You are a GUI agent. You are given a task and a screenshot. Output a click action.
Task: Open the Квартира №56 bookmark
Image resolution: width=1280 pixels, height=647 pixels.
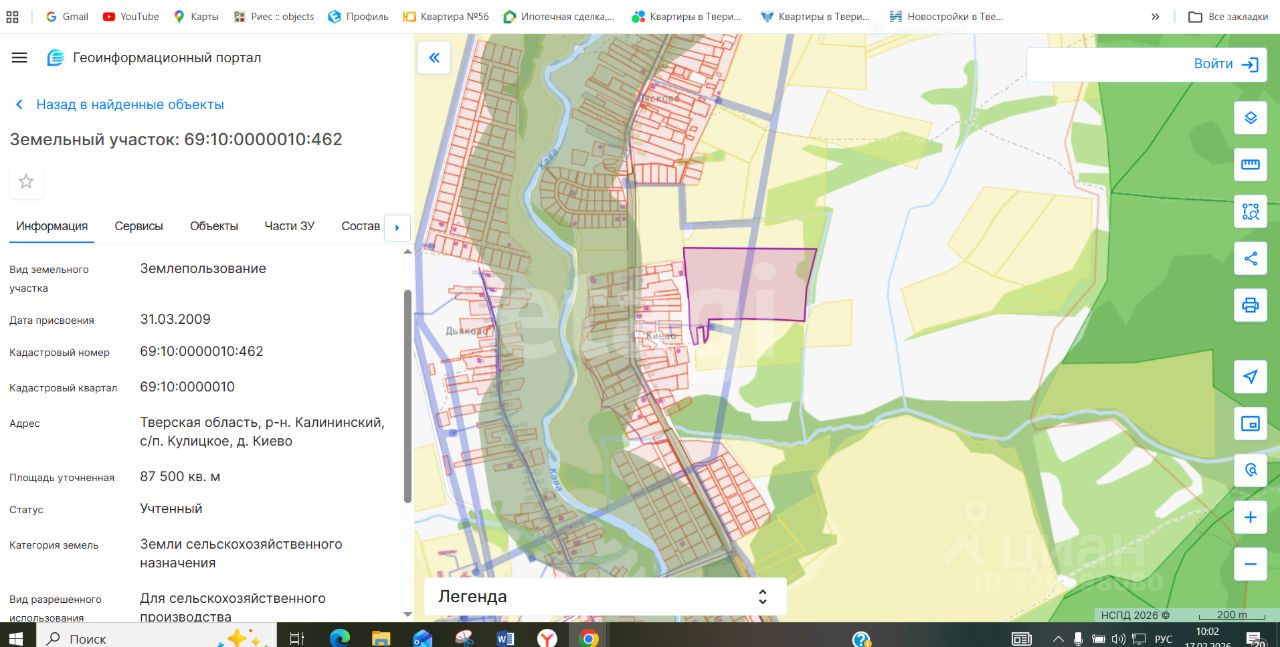446,17
